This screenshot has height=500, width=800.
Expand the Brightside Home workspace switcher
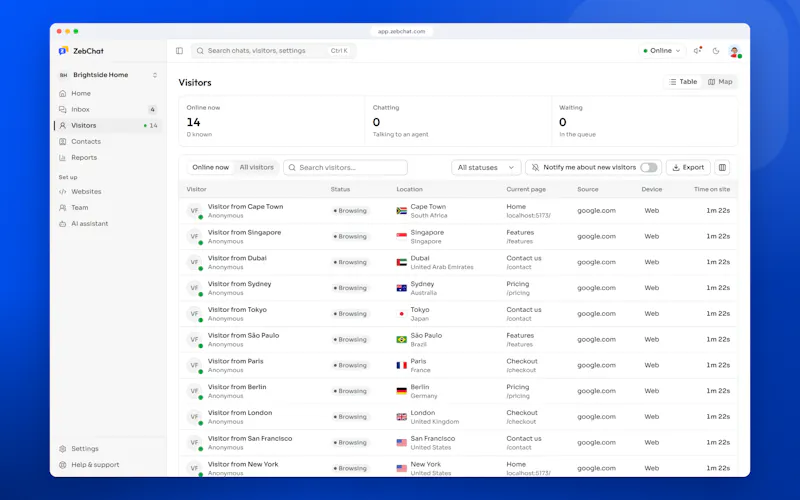pyautogui.click(x=108, y=75)
